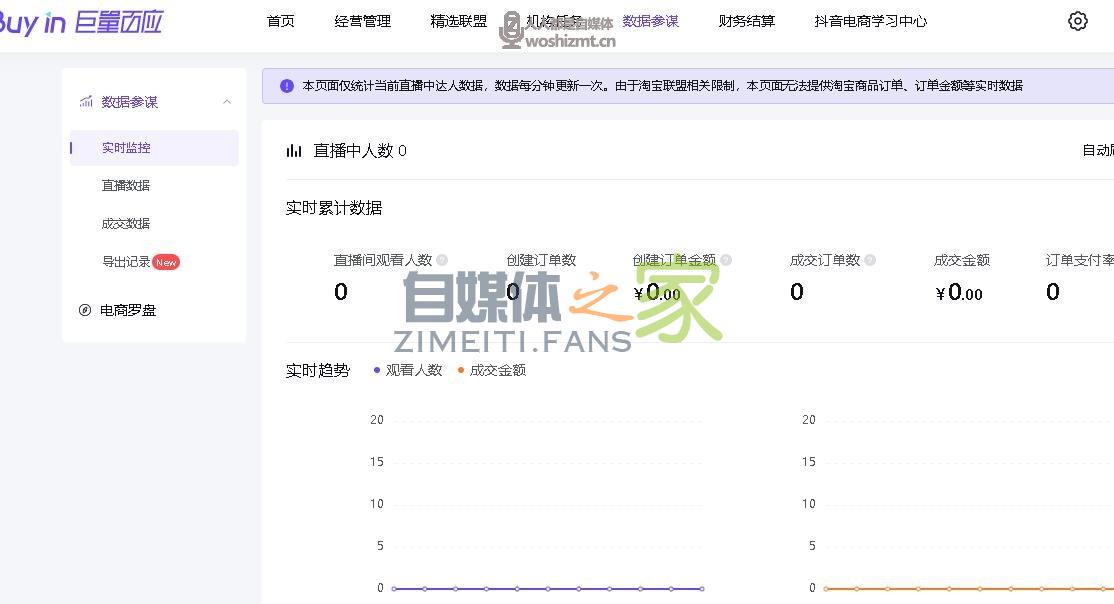Open 抖音电商学习中心 link
This screenshot has height=604, width=1114.
point(870,21)
